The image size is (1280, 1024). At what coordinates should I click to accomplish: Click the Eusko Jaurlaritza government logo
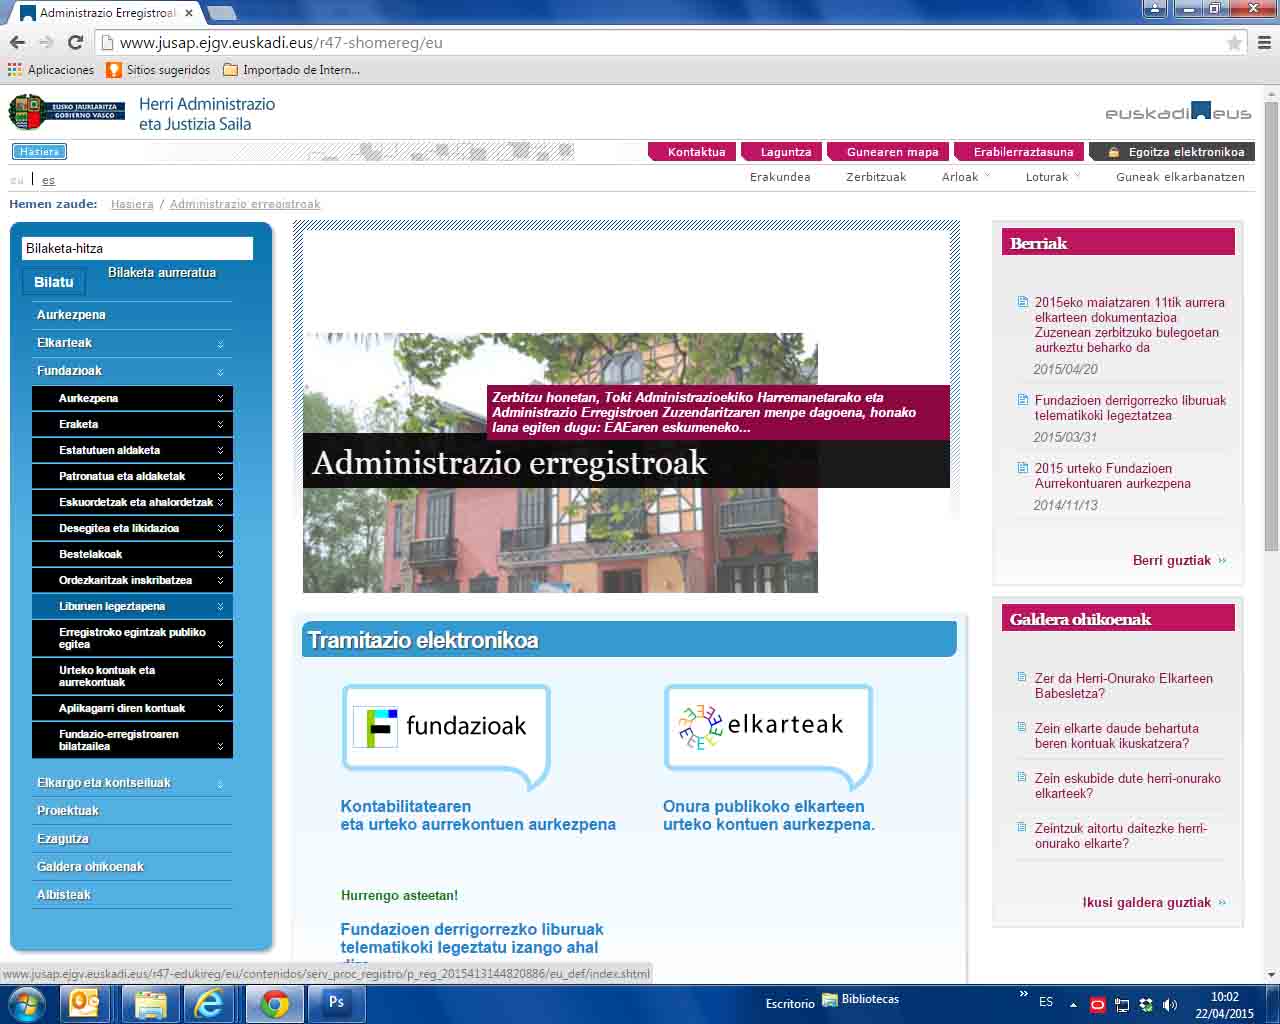pos(66,112)
